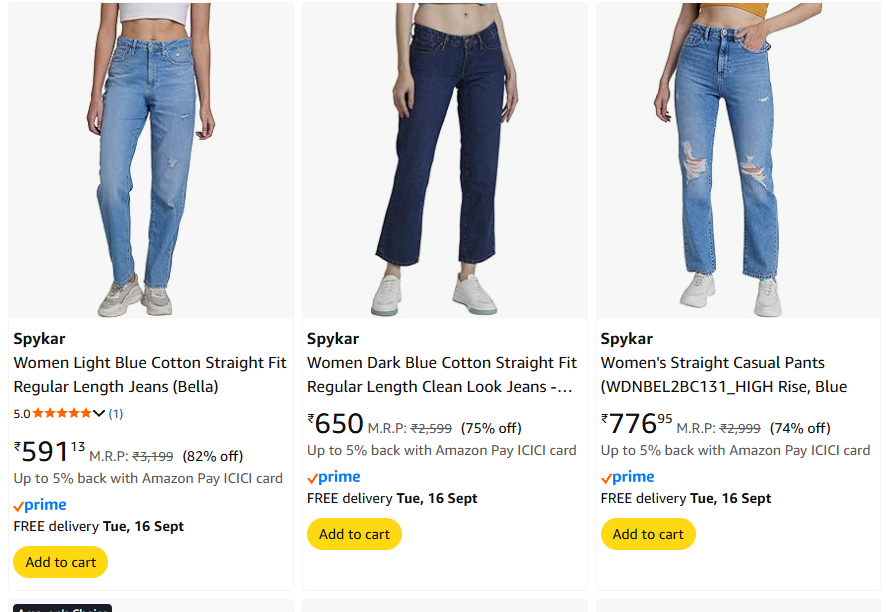Add the ₹776 casual pants to cart
The width and height of the screenshot is (886, 612).
648,534
